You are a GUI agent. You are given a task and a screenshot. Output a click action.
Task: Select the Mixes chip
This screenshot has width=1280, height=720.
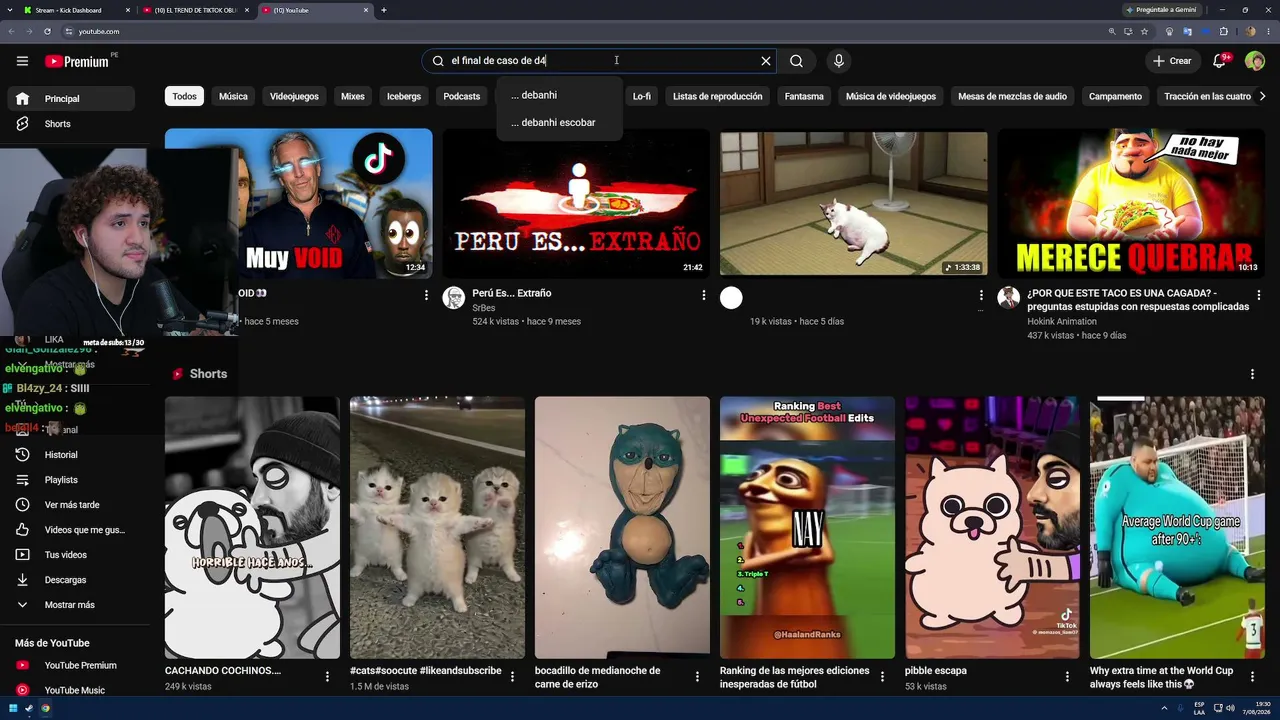point(353,96)
